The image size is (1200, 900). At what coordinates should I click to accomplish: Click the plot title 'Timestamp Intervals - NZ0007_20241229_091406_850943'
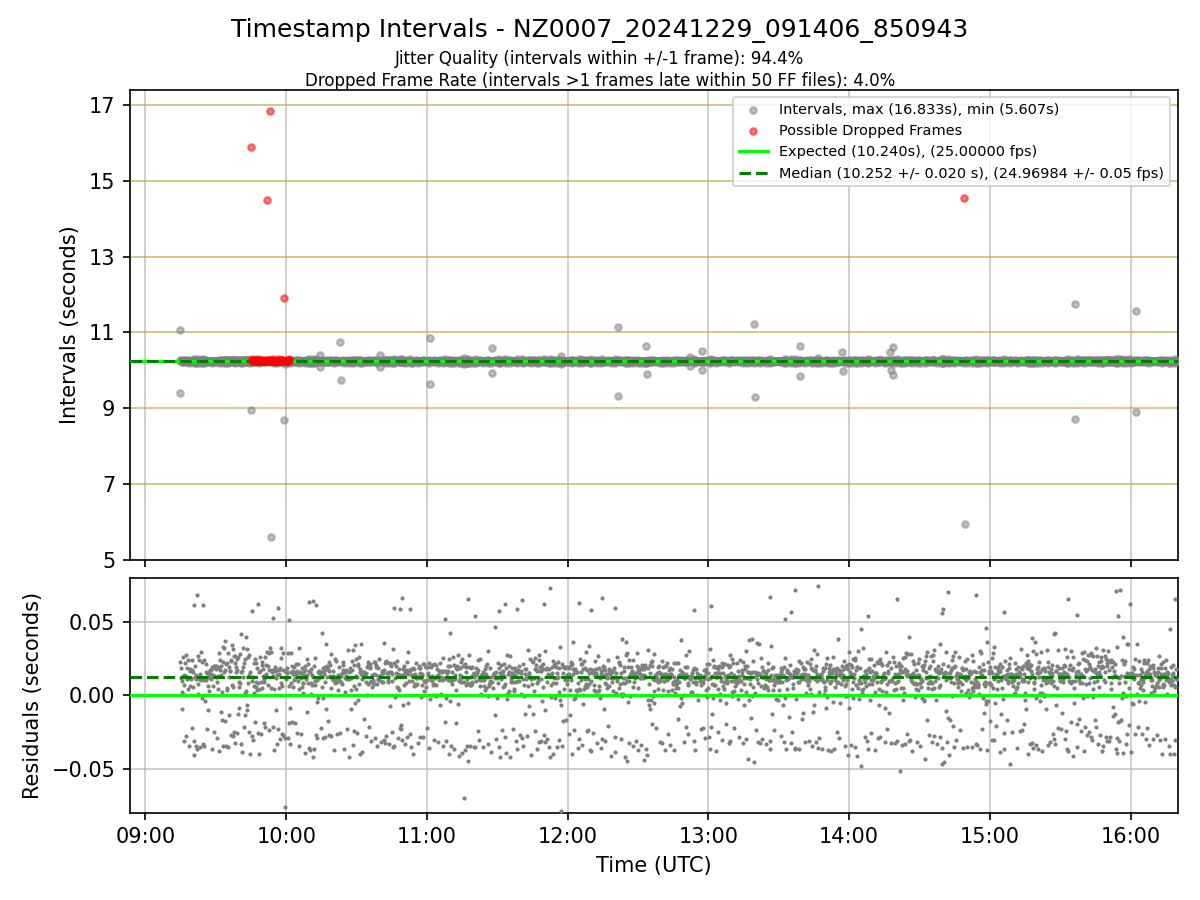(x=599, y=29)
